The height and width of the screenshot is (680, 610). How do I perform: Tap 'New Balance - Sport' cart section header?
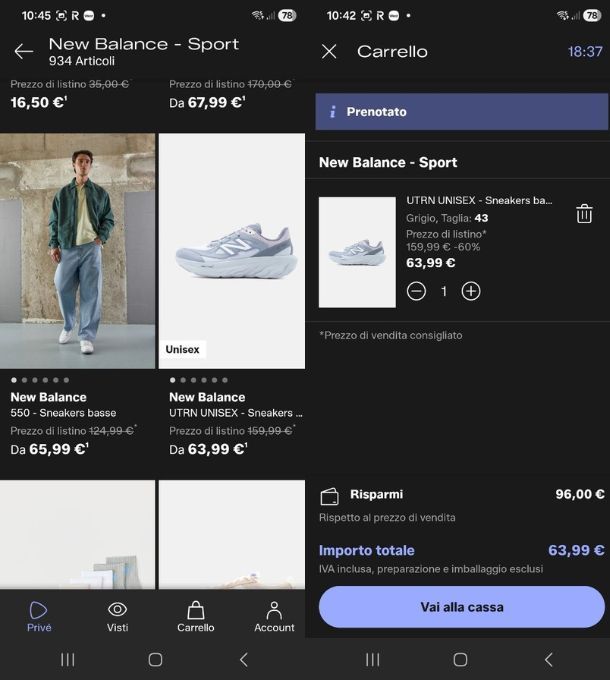(x=388, y=162)
